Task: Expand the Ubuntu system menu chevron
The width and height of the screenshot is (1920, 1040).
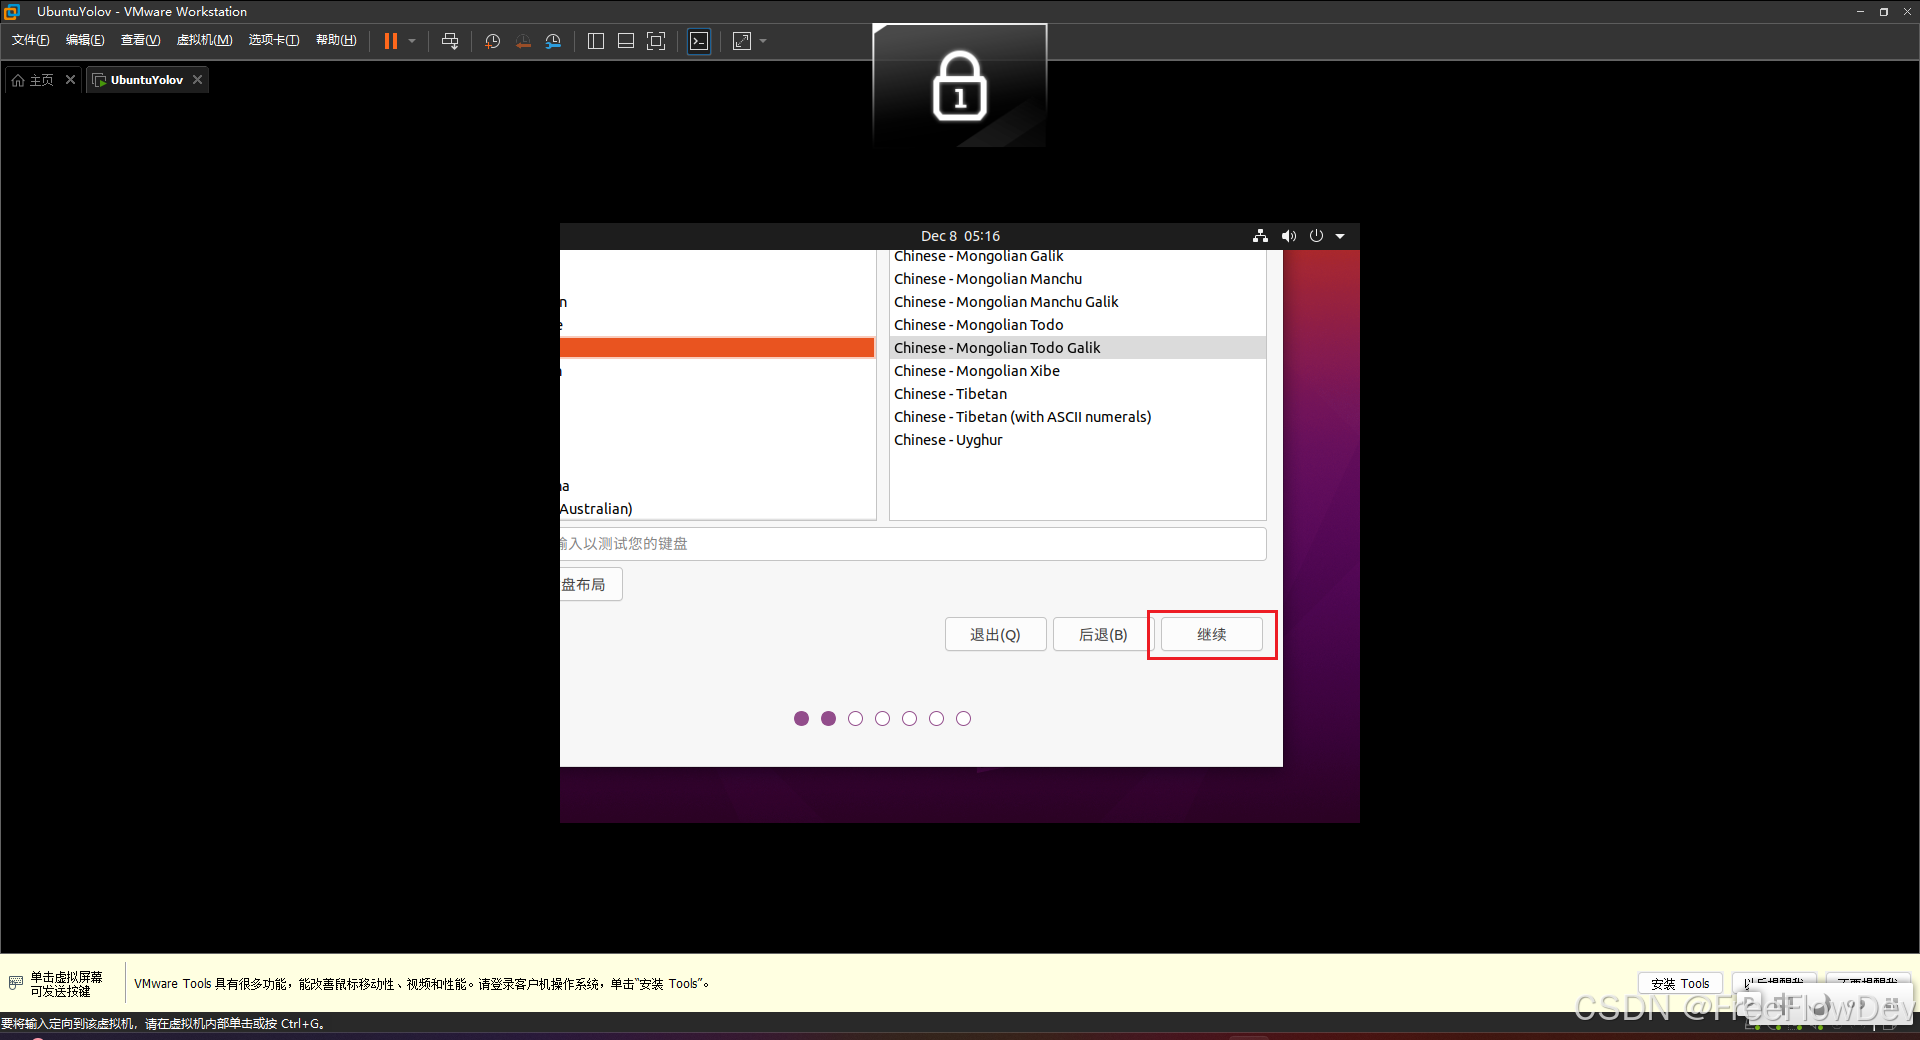Action: click(1341, 236)
